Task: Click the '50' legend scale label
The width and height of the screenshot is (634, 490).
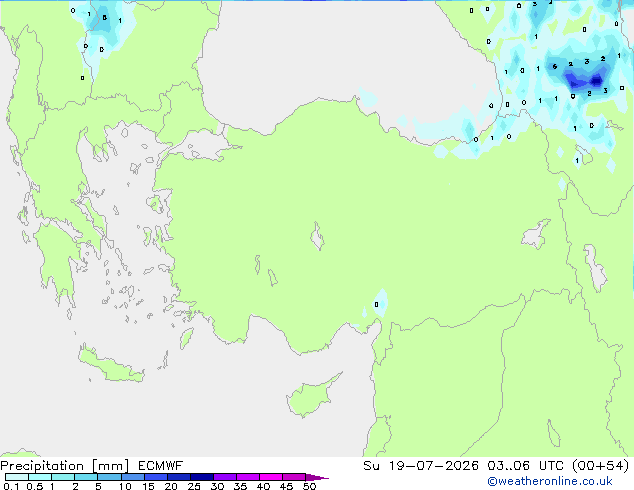Action: click(309, 486)
